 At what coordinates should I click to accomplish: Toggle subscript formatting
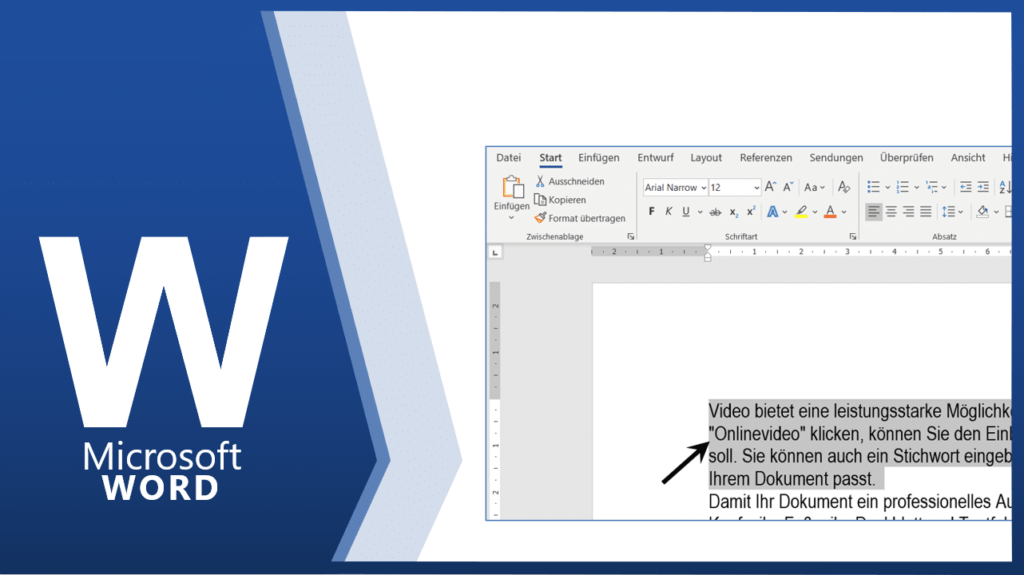pos(733,212)
